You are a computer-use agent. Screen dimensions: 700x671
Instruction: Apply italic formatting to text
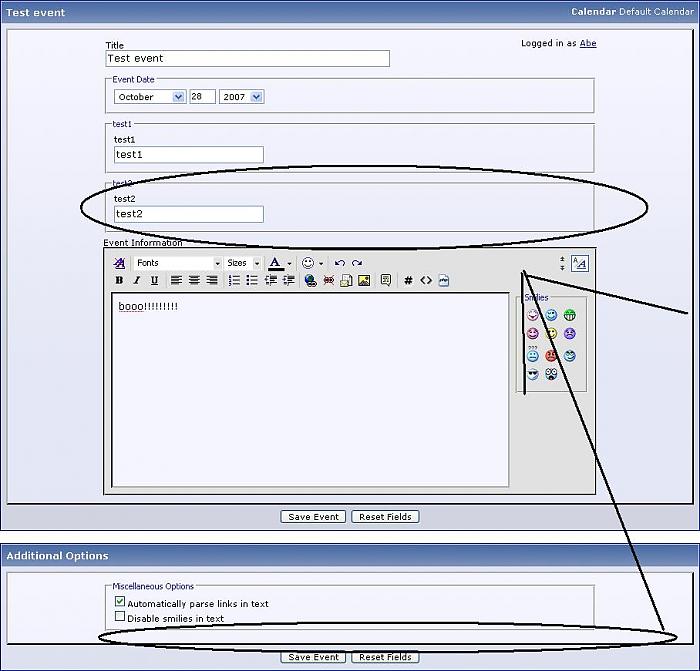136,281
